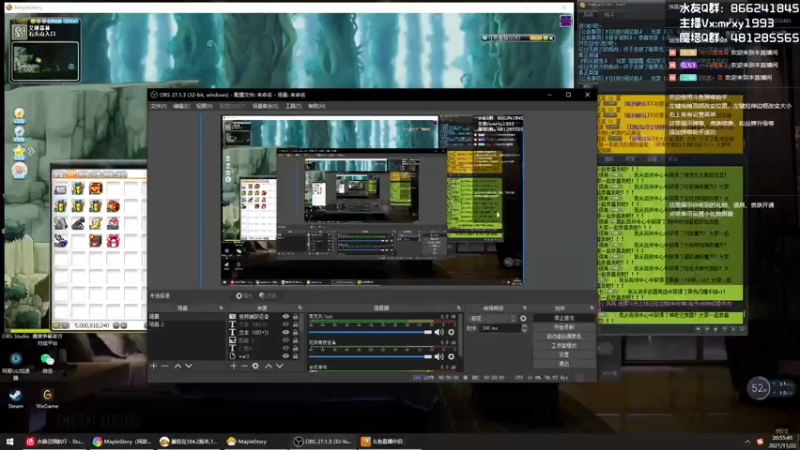The width and height of the screenshot is (800, 450).
Task: Move the selected source up
Action: tap(268, 366)
